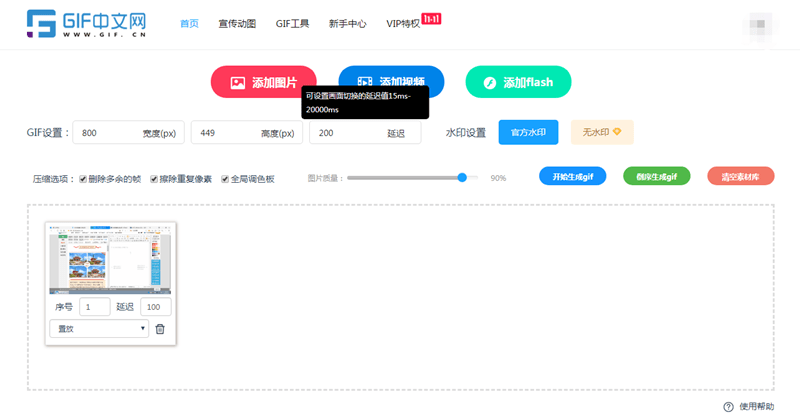The image size is (800, 418).
Task: Click the 90% quality value
Action: click(x=498, y=178)
